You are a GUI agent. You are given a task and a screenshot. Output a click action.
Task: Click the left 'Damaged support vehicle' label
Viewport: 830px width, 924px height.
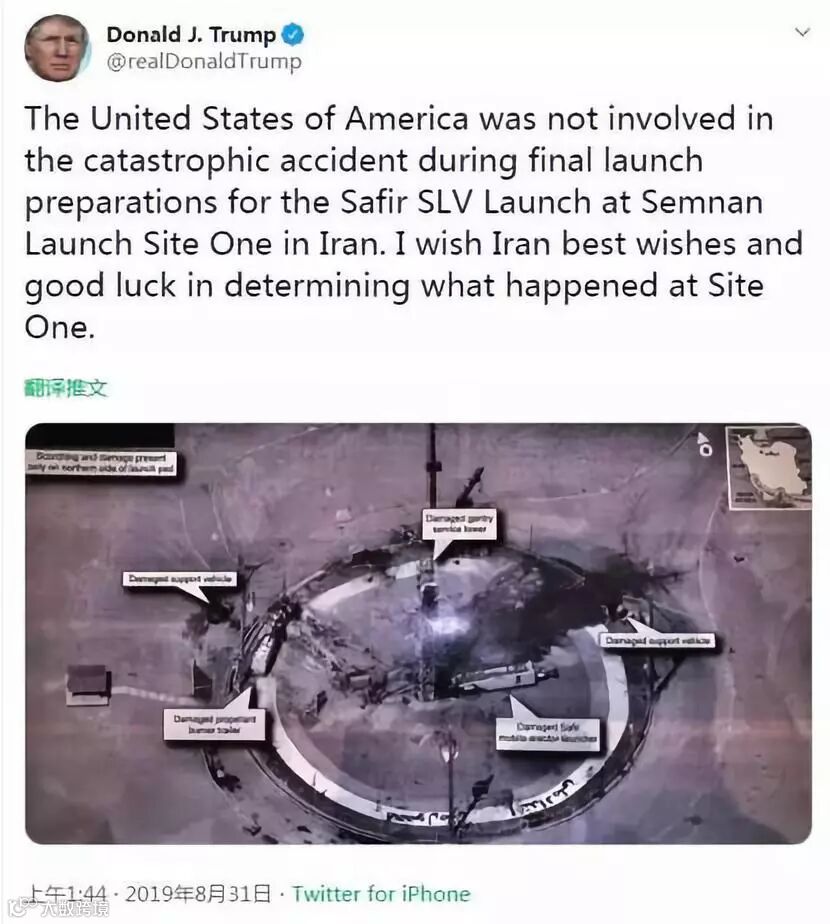pyautogui.click(x=180, y=579)
